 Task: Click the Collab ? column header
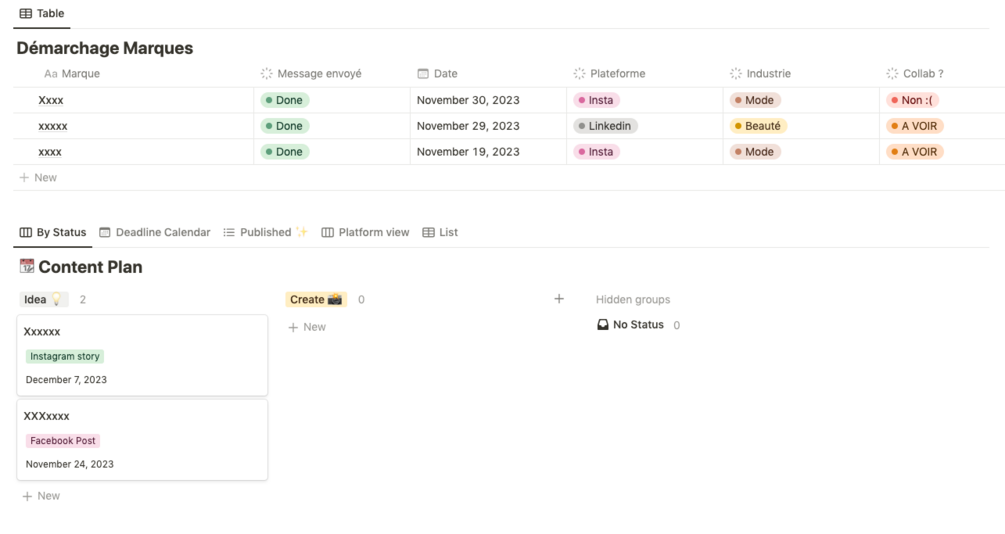(922, 73)
